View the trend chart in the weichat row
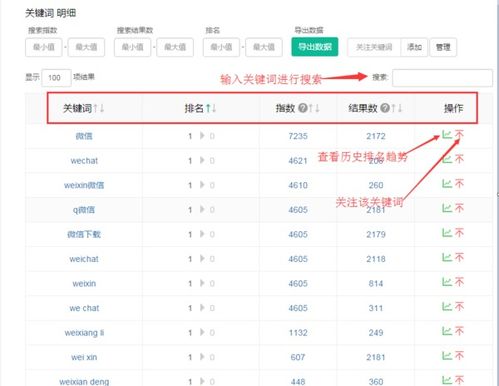This screenshot has width=499, height=386. pyautogui.click(x=447, y=257)
